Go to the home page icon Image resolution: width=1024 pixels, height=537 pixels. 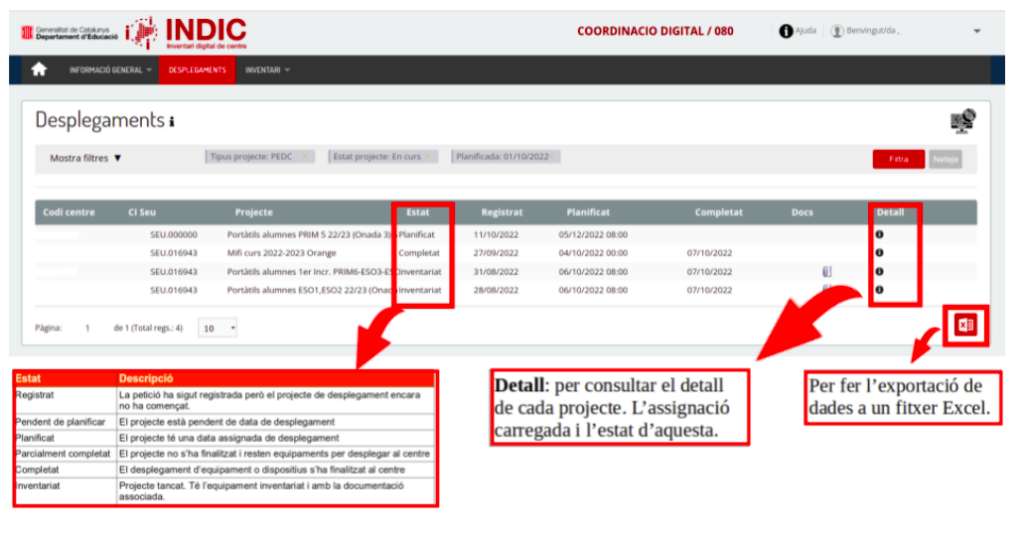pyautogui.click(x=39, y=70)
